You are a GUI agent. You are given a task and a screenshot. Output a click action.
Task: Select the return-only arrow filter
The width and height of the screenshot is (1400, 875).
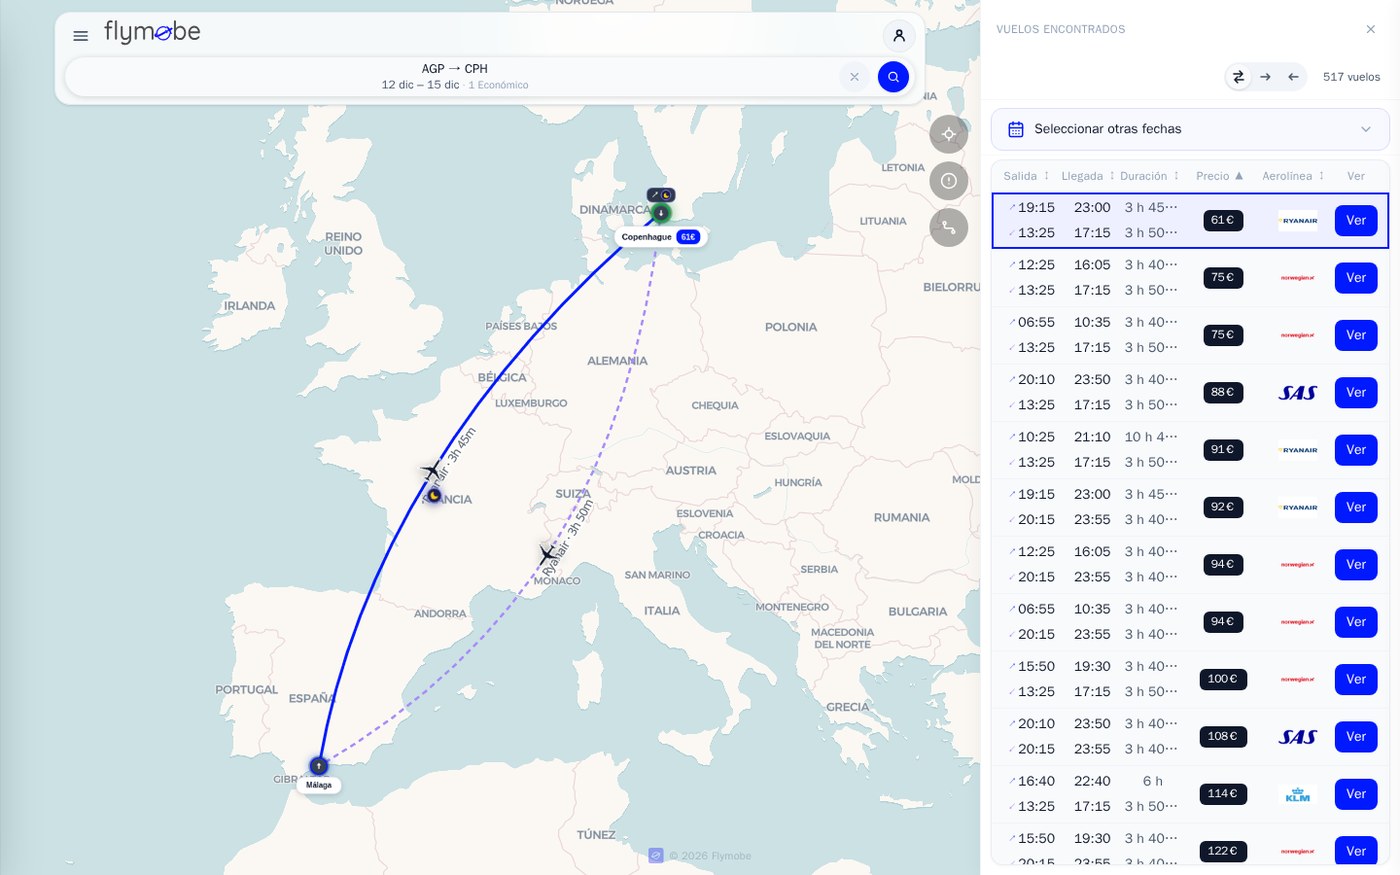pyautogui.click(x=1293, y=77)
